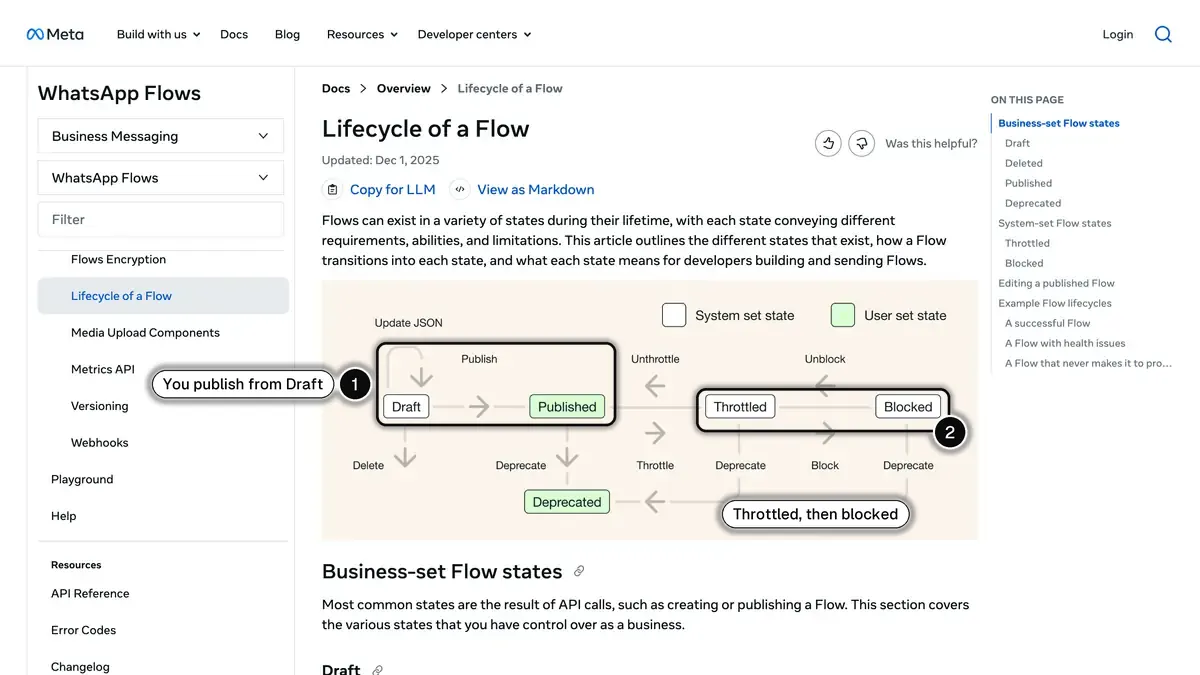Expand the Developer centers menu
The width and height of the screenshot is (1200, 675).
click(x=474, y=34)
